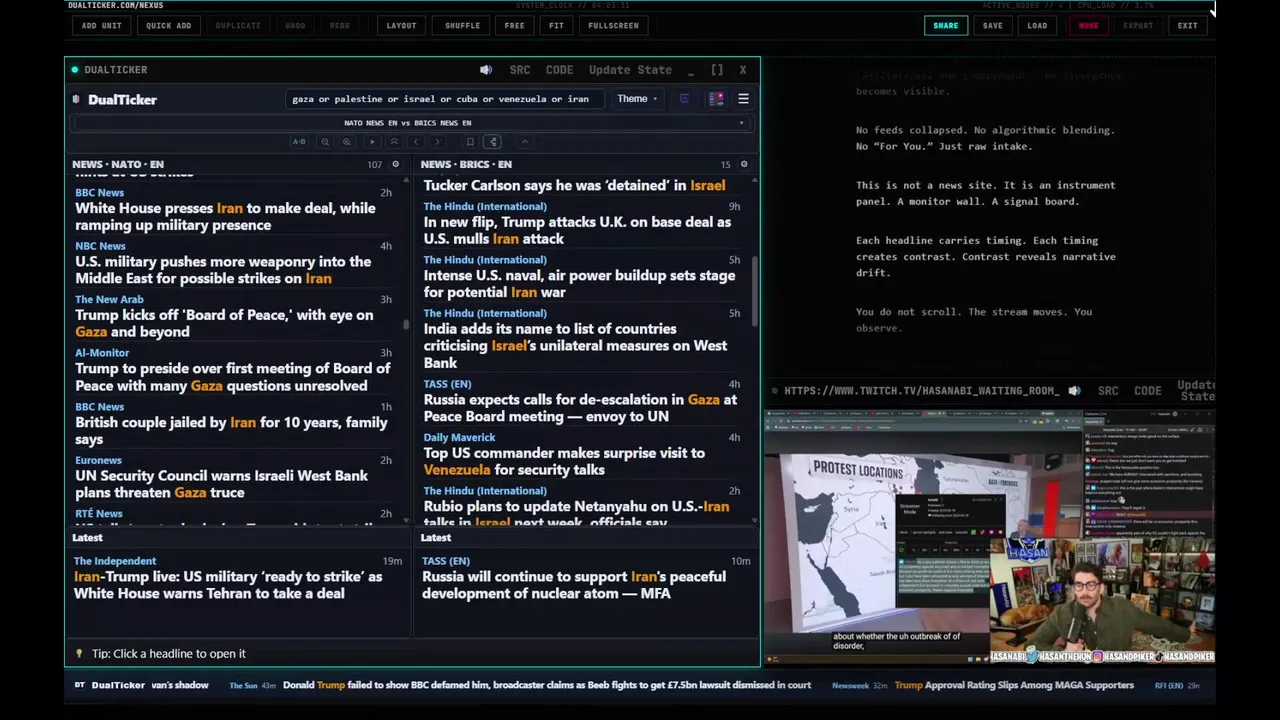Click the EXIT button
The image size is (1280, 720).
click(x=1188, y=25)
